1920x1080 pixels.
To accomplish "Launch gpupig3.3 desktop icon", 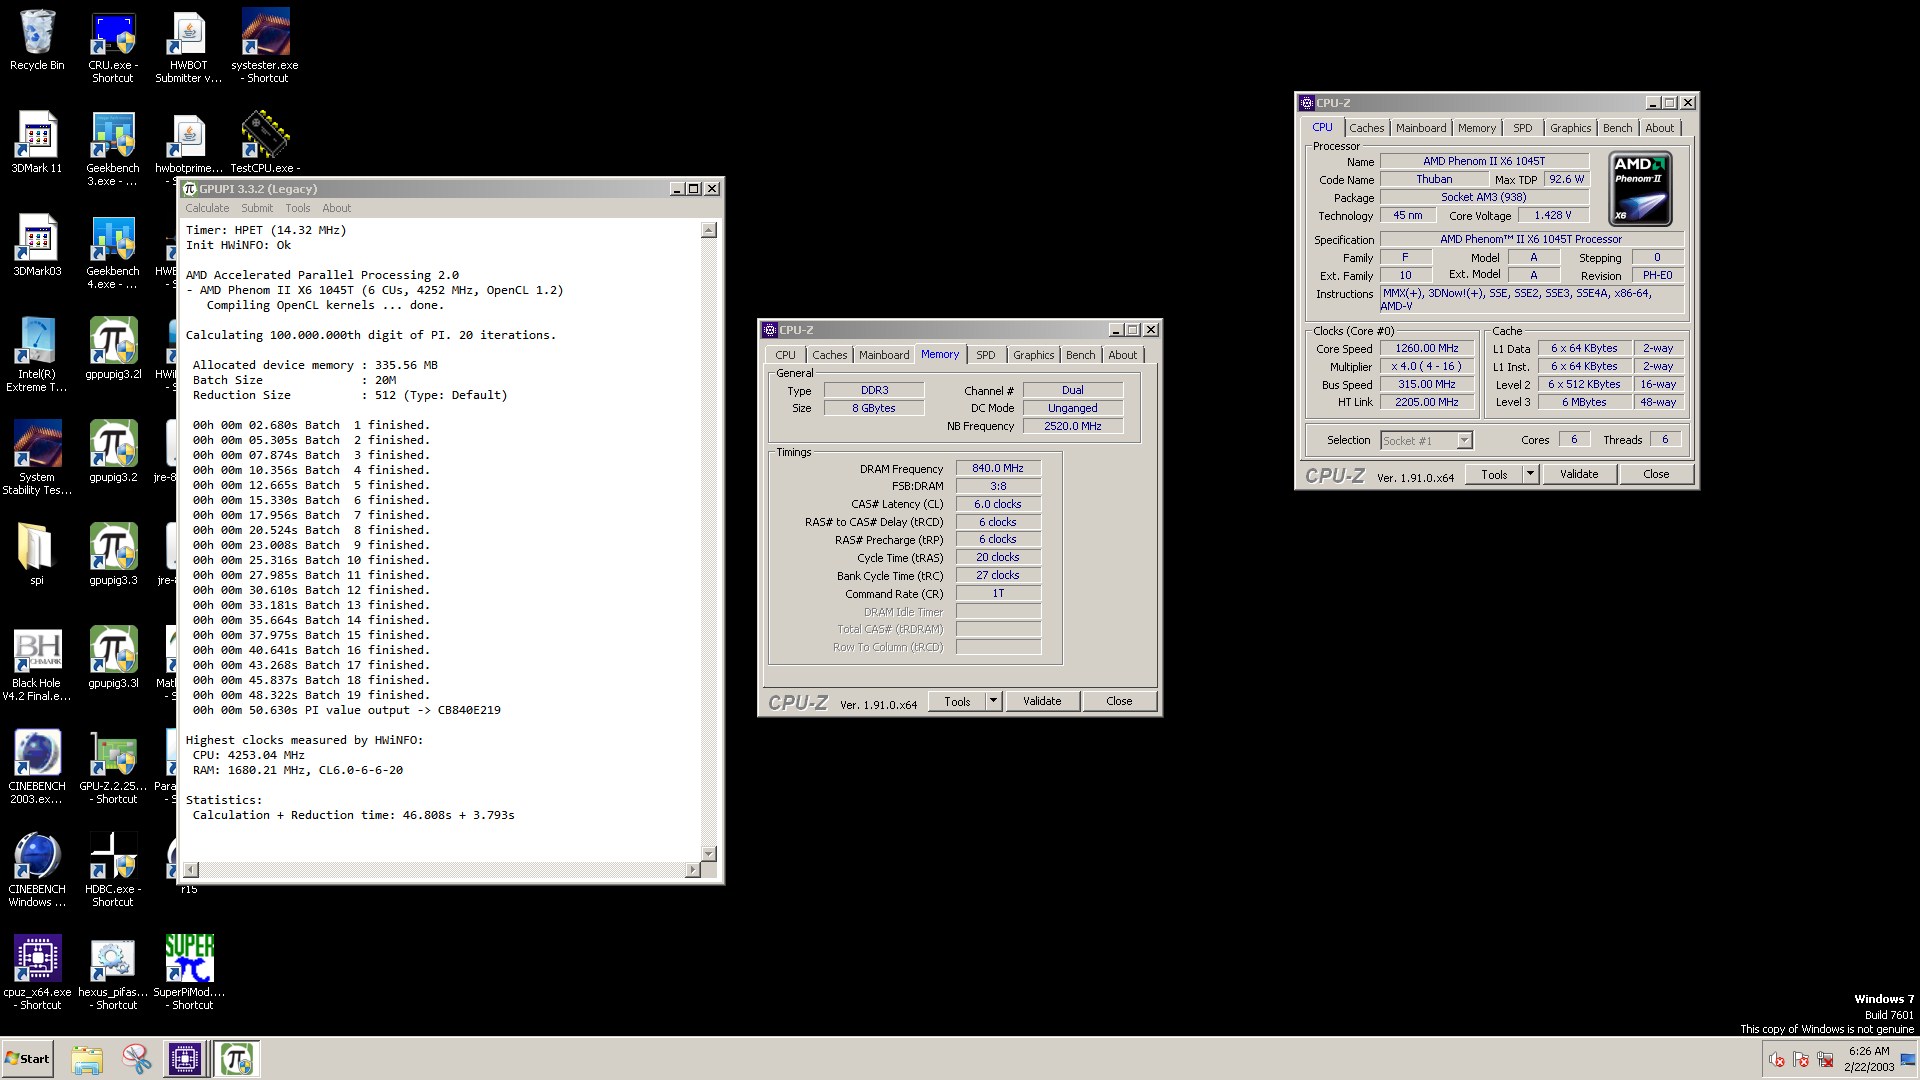I will coord(112,554).
